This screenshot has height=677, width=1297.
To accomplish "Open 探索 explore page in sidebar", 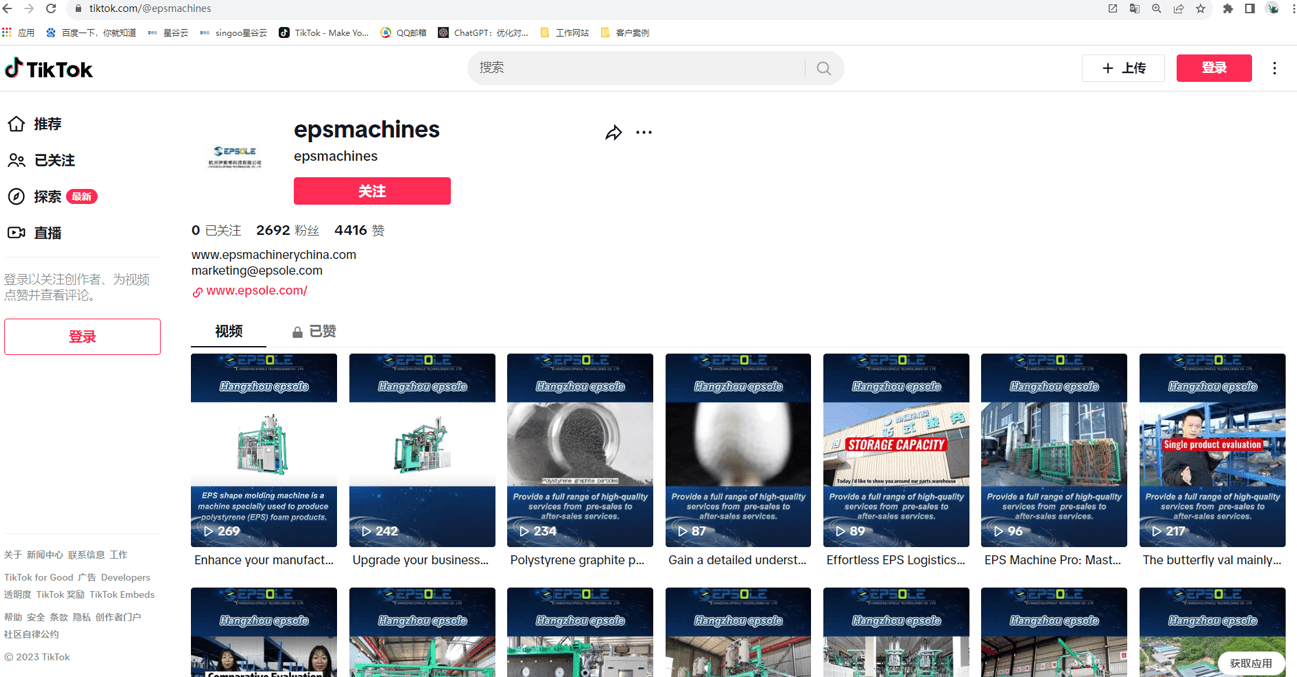I will [x=48, y=197].
